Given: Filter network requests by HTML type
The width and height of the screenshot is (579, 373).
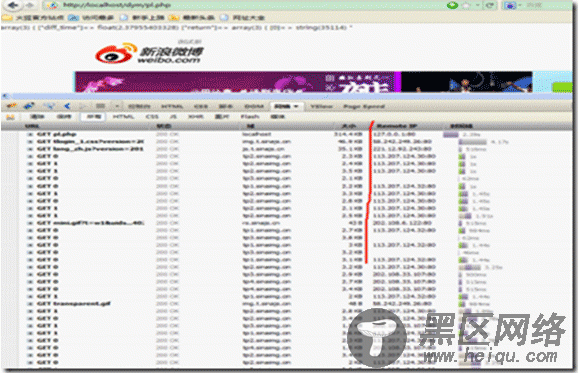Looking at the screenshot, I should (123, 117).
